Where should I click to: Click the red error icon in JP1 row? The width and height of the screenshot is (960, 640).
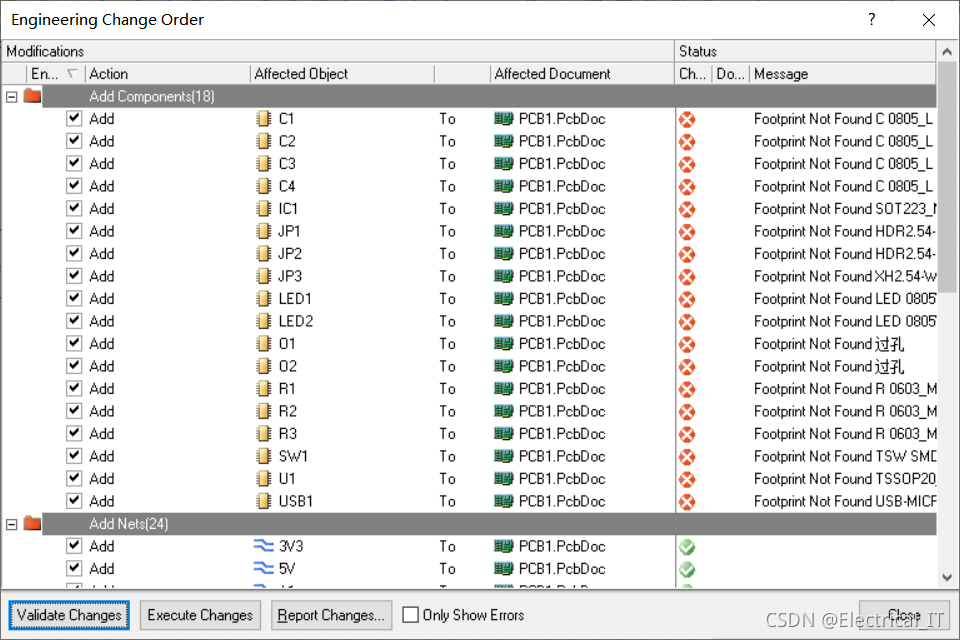pyautogui.click(x=687, y=232)
